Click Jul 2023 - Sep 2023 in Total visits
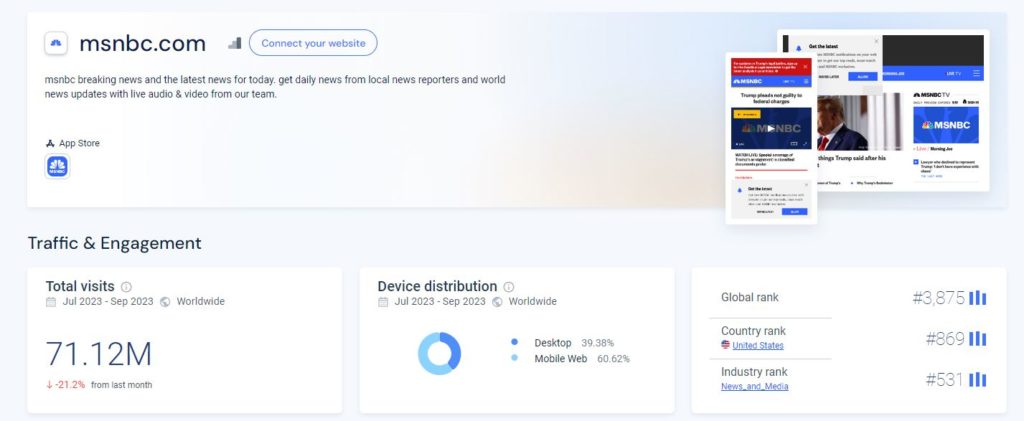Image resolution: width=1024 pixels, height=421 pixels. click(108, 302)
